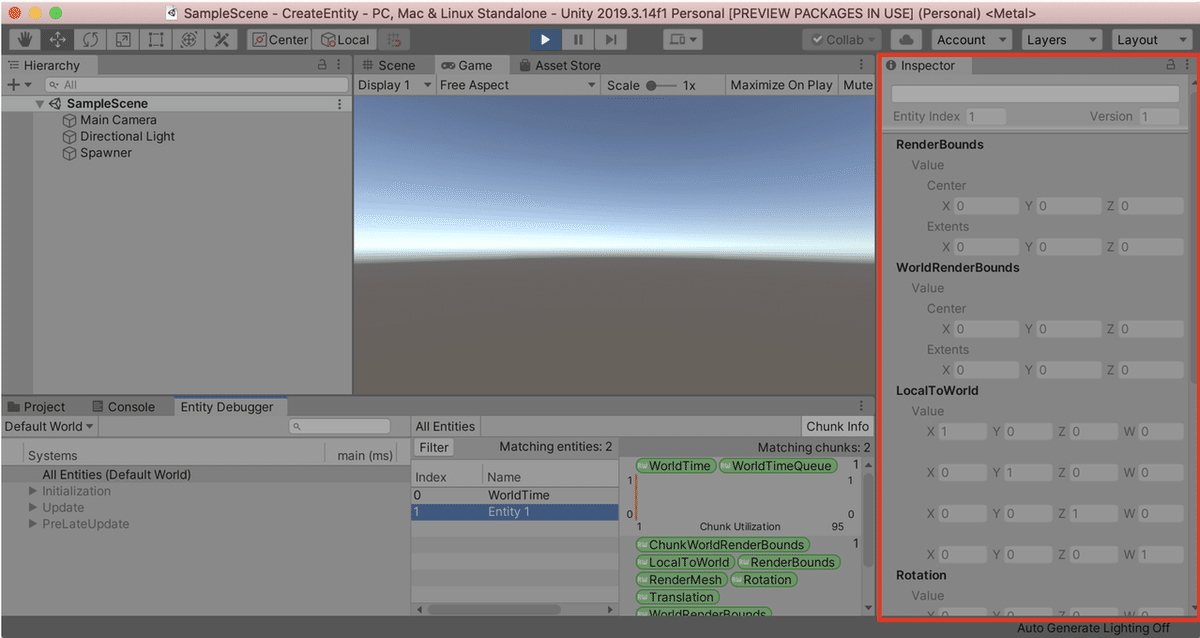Open the custom editor tools button

pyautogui.click(x=222, y=40)
